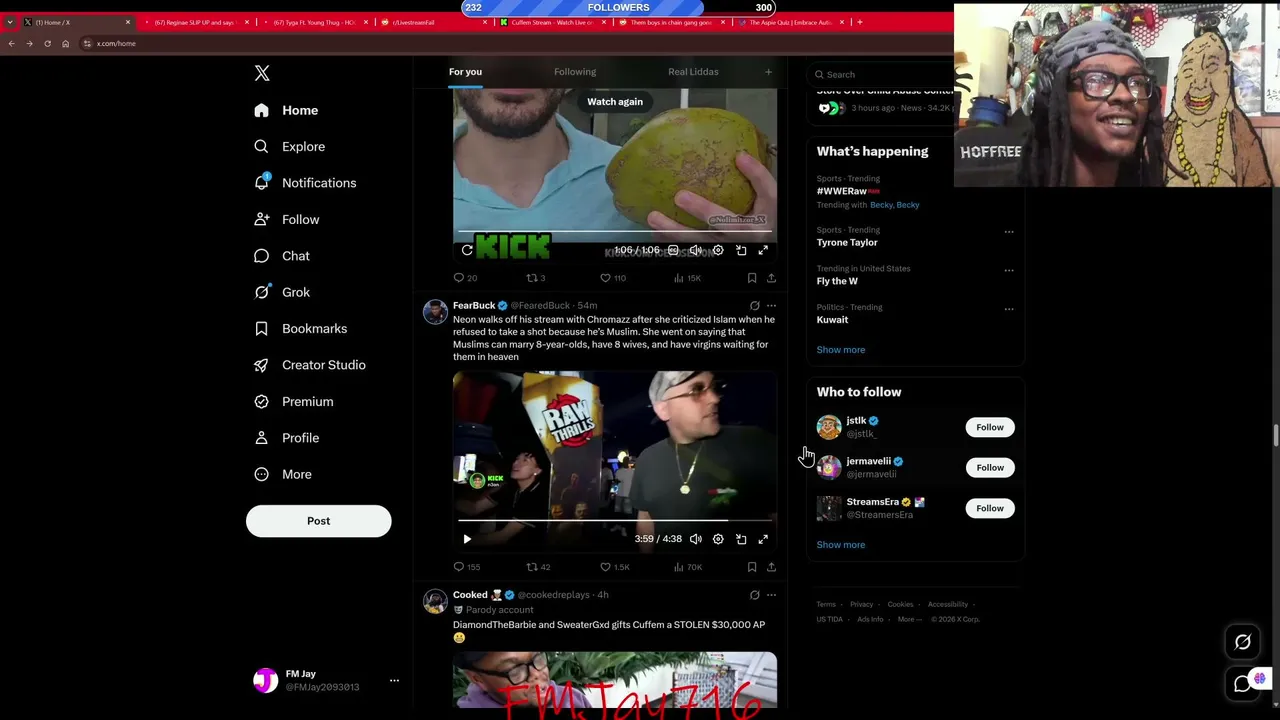Click Show more under Who to follow
Image resolution: width=1280 pixels, height=720 pixels.
pyautogui.click(x=841, y=545)
